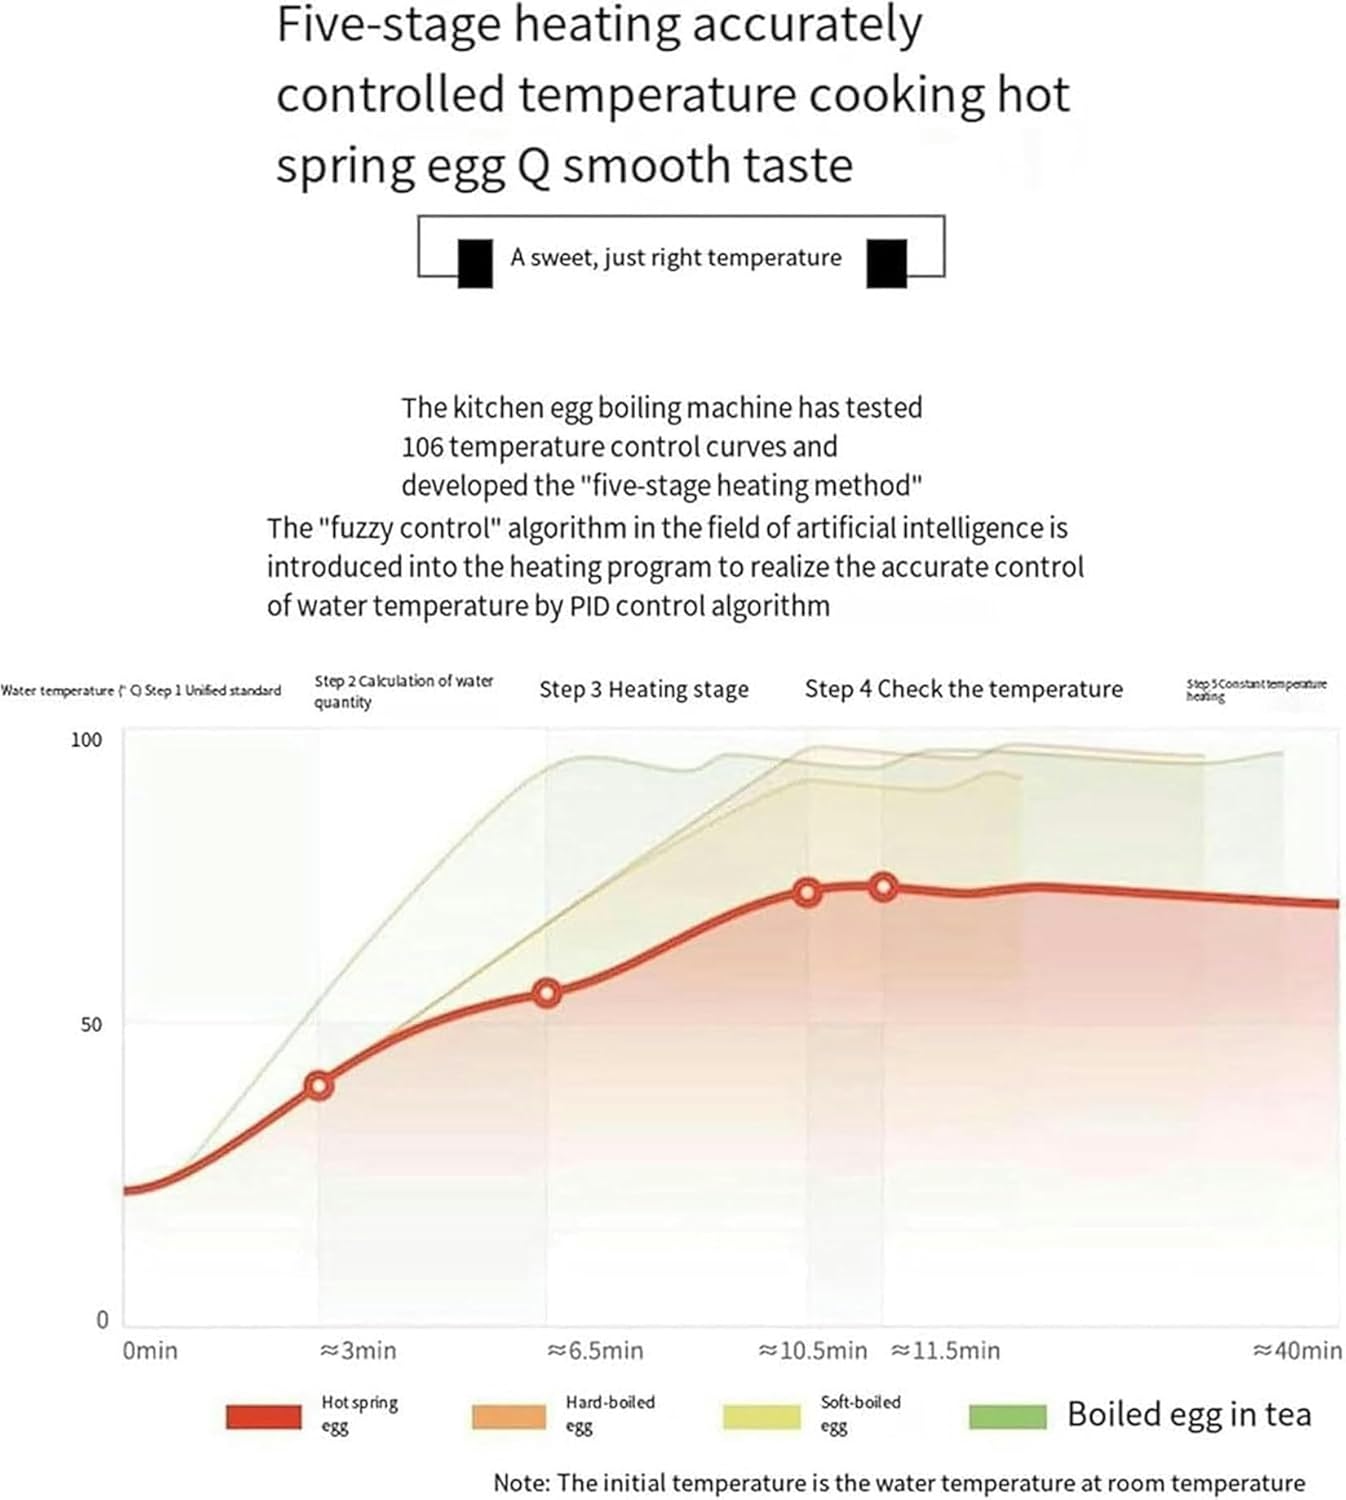Select the orange Hard-boiled egg legend swatch
Screen dimensions: 1346x1500
509,1416
